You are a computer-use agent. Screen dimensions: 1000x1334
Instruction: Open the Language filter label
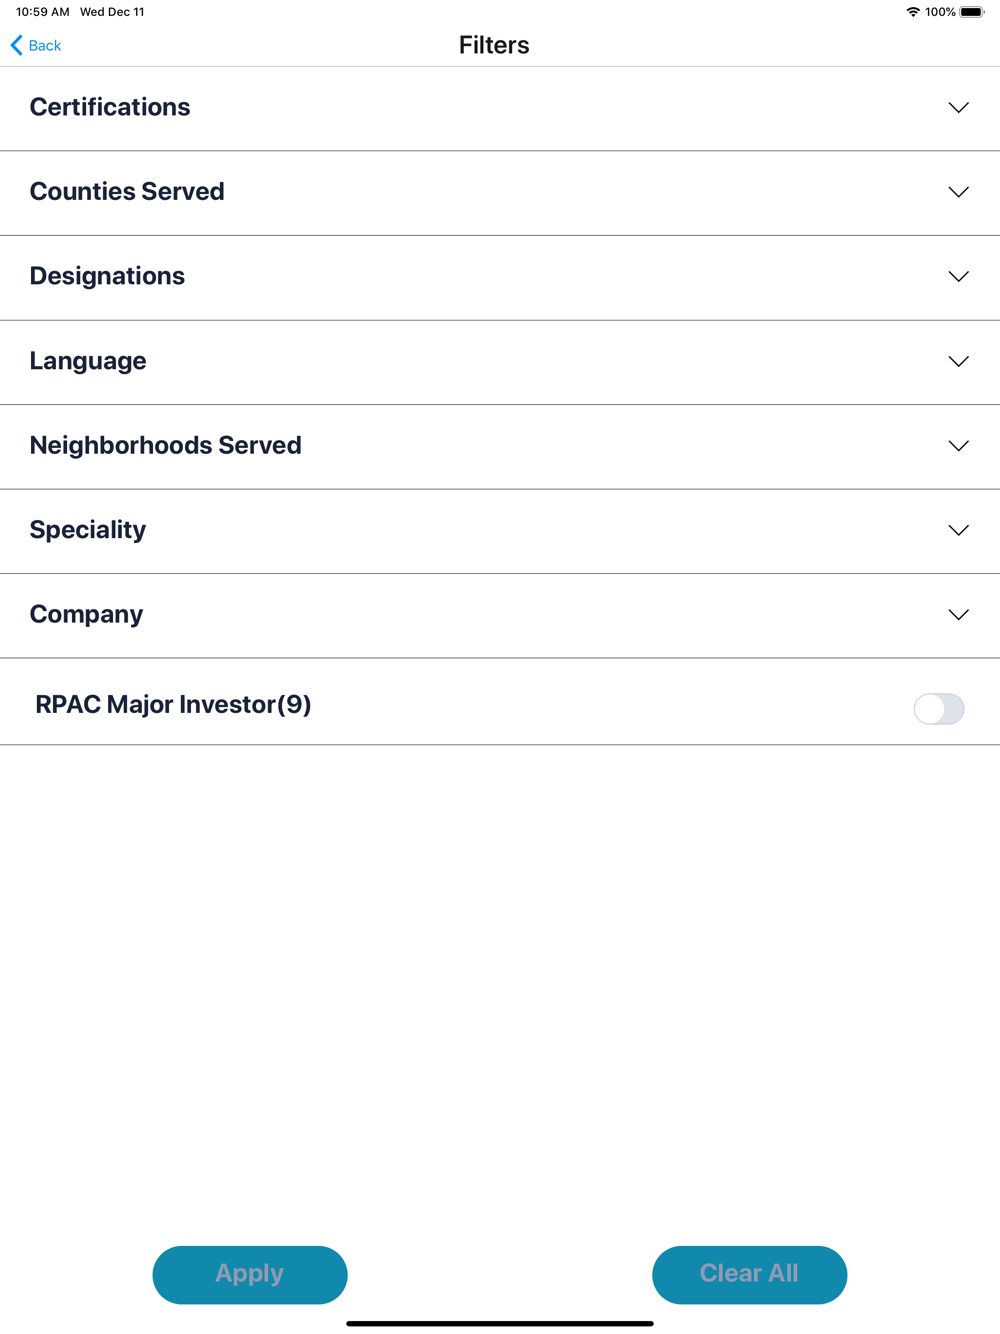pyautogui.click(x=88, y=361)
